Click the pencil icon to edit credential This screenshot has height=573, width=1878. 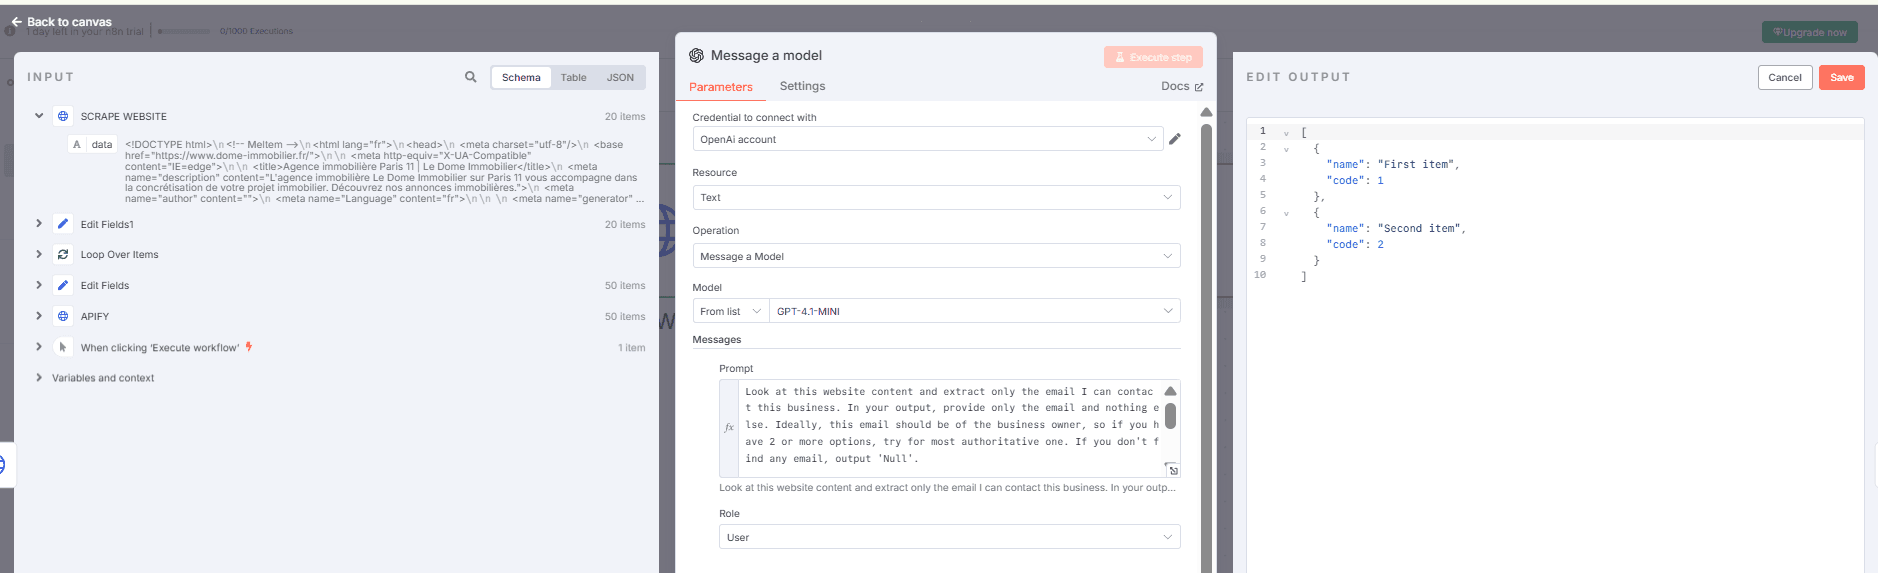click(1175, 139)
